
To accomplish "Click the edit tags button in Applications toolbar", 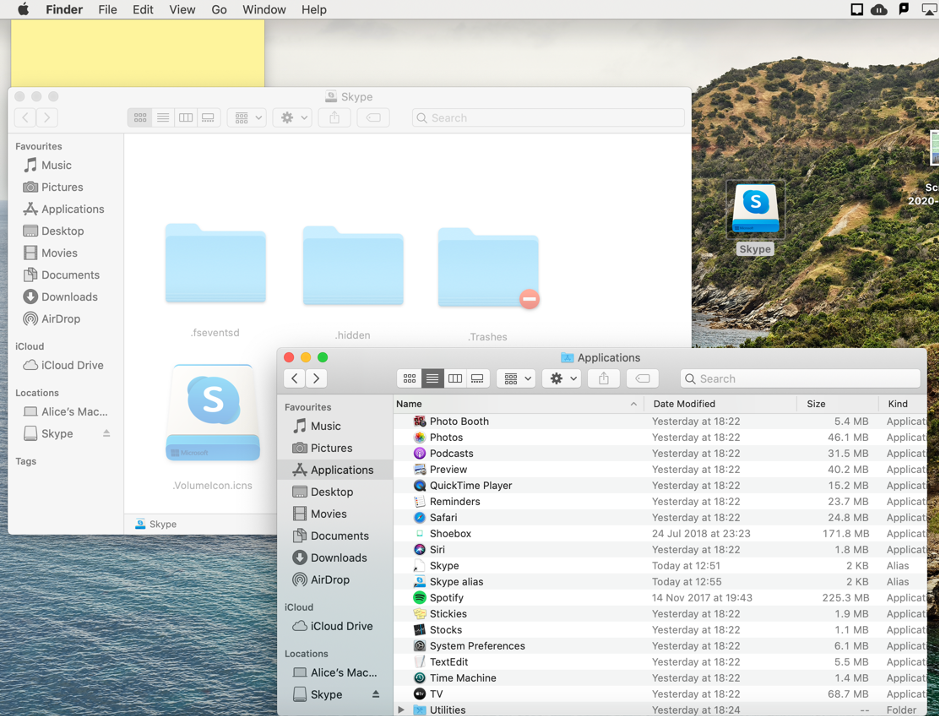I will (x=643, y=379).
